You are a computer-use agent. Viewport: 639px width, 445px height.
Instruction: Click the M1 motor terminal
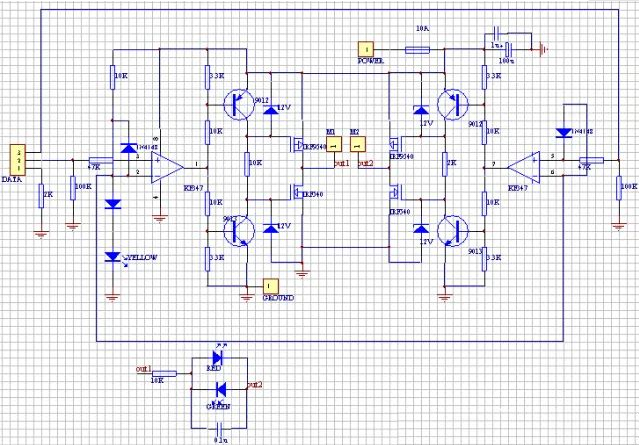tap(331, 141)
